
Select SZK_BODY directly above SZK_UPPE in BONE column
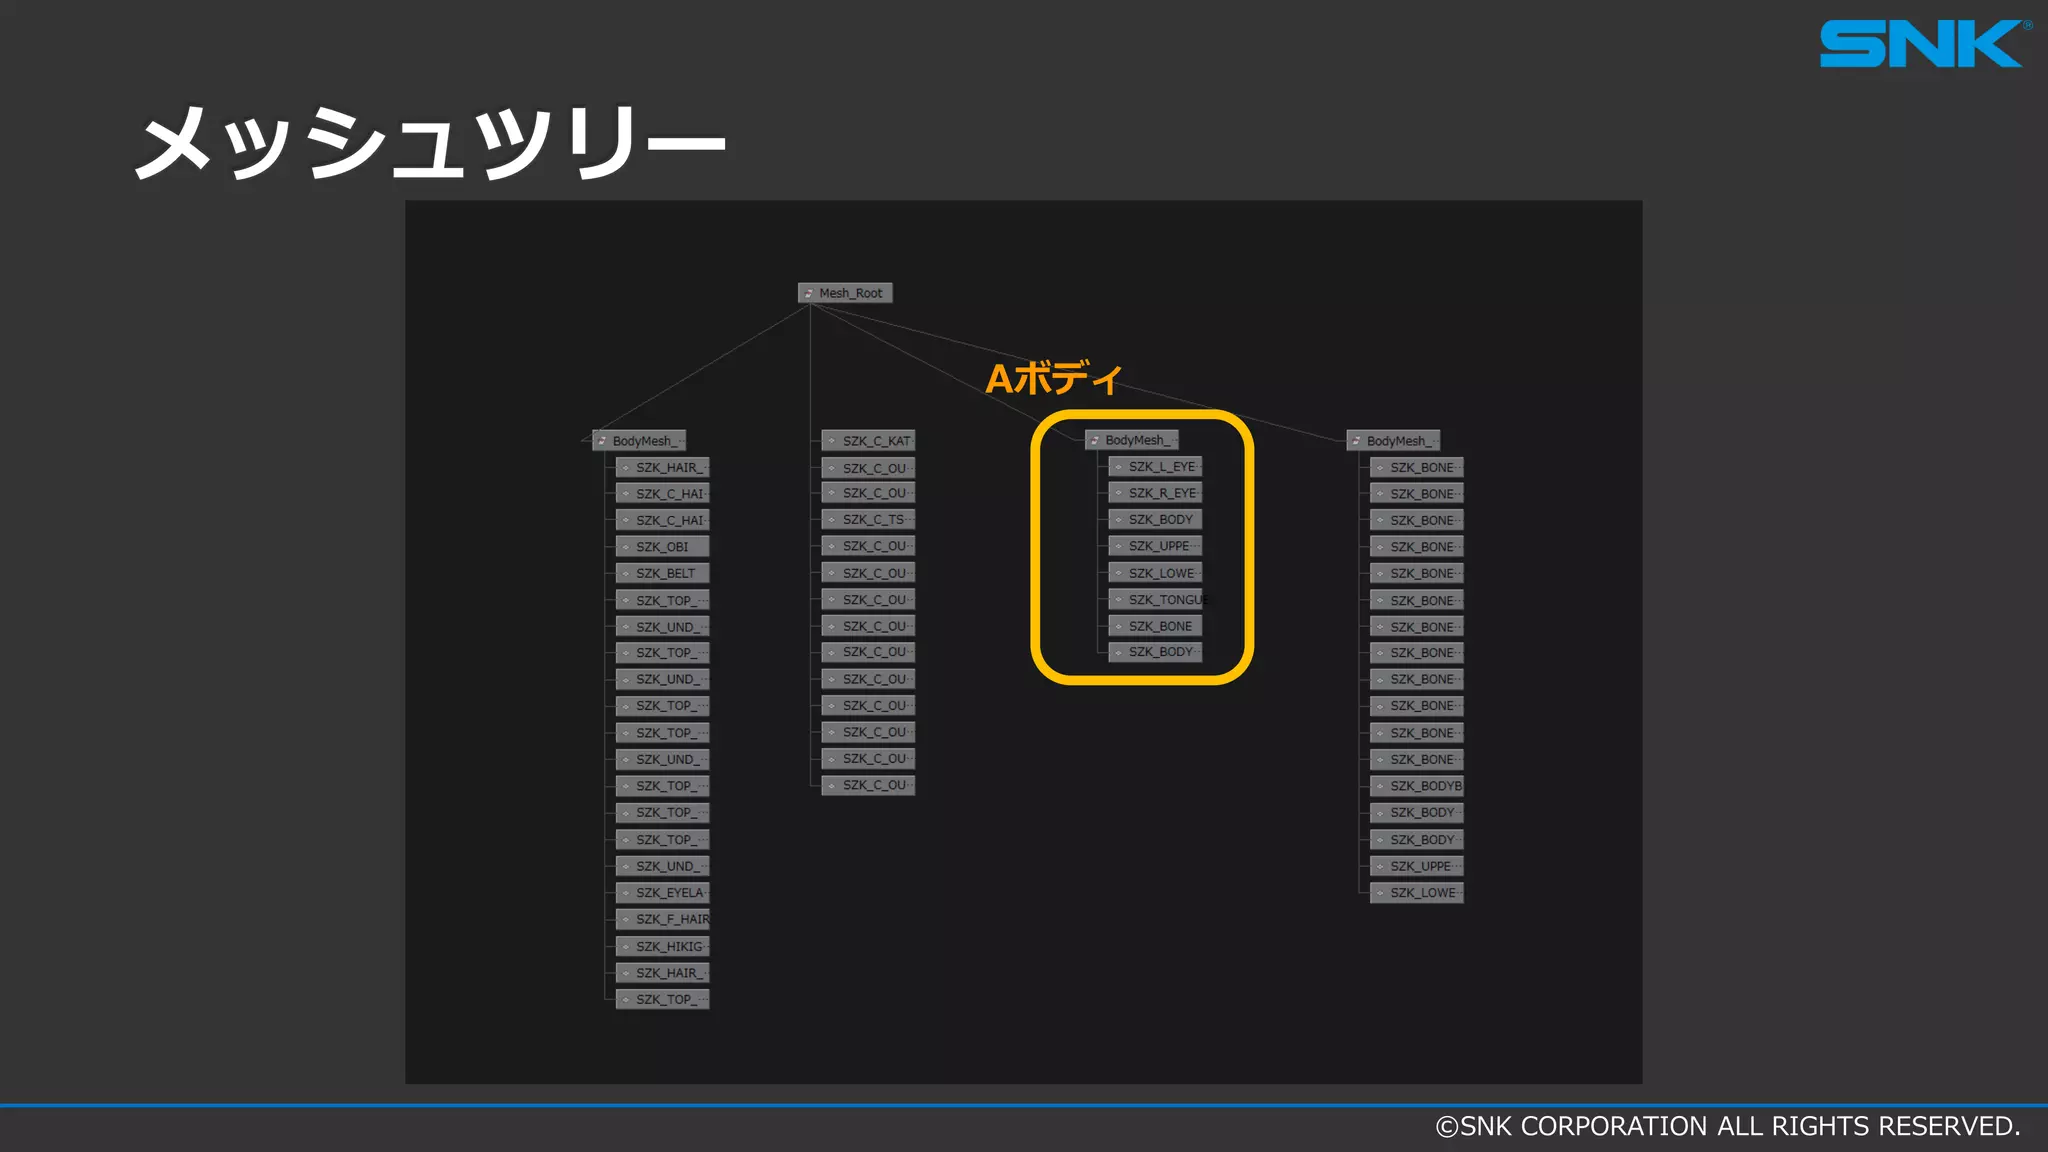point(1417,840)
